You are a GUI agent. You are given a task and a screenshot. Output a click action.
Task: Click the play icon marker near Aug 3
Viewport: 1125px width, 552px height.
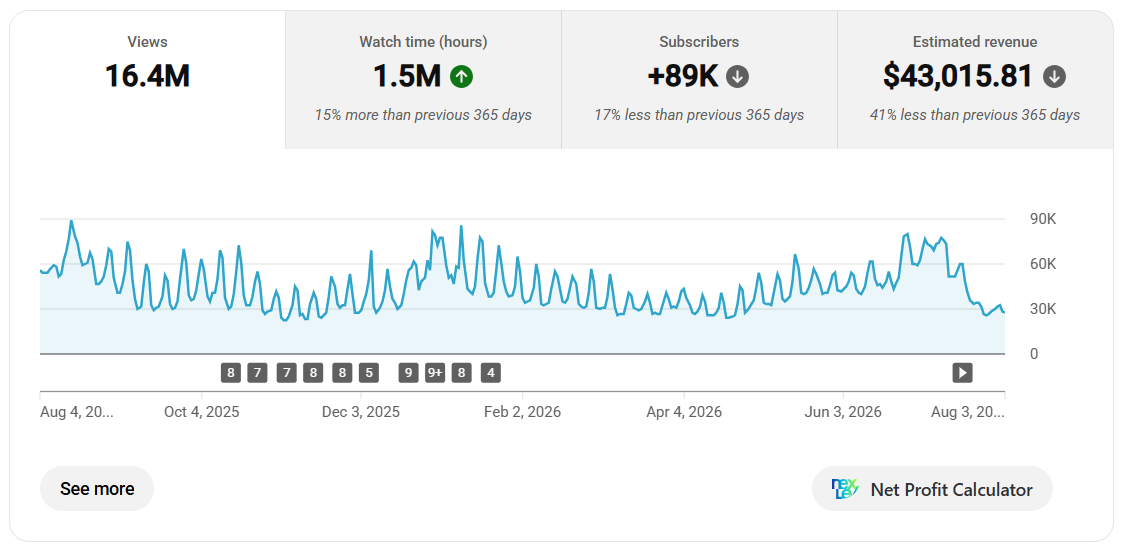pyautogui.click(x=962, y=373)
